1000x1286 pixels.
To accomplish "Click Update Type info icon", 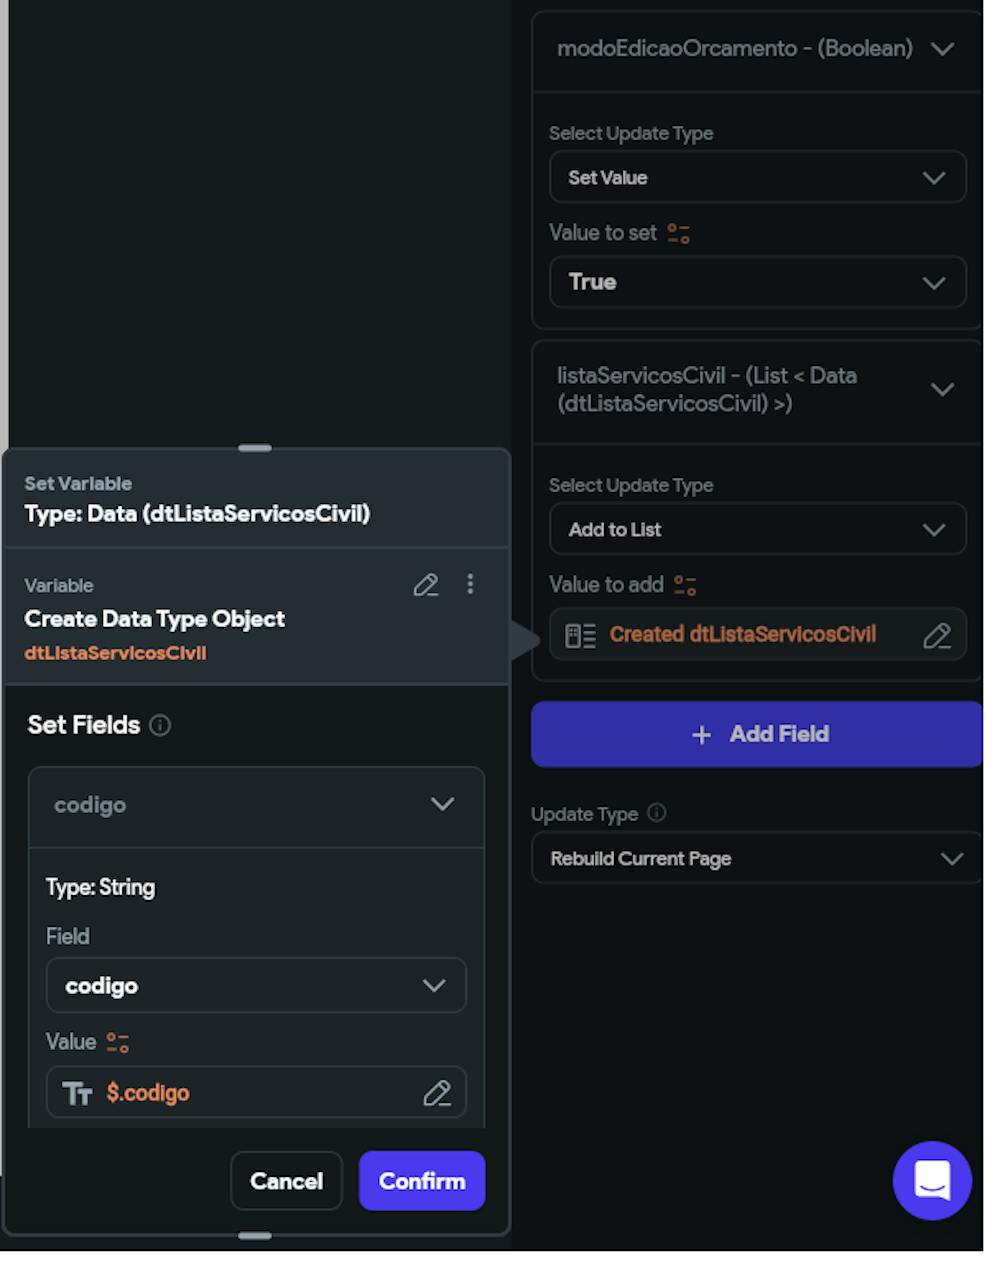I will (x=657, y=813).
